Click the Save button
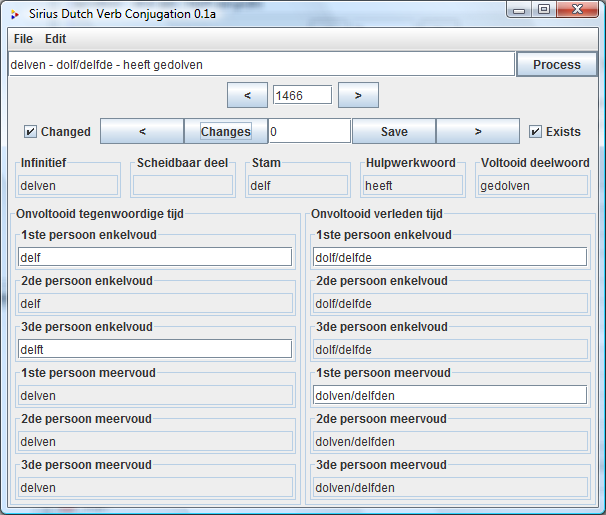The width and height of the screenshot is (606, 515). (394, 131)
